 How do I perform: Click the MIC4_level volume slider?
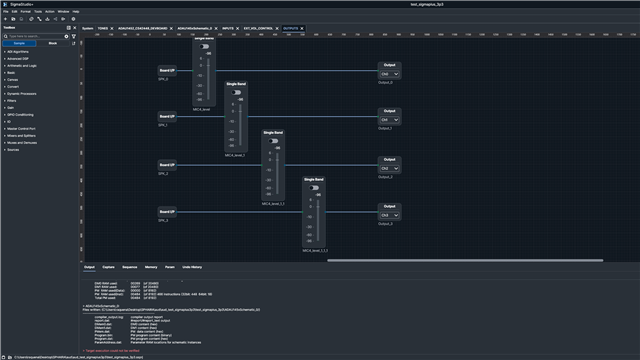208,79
